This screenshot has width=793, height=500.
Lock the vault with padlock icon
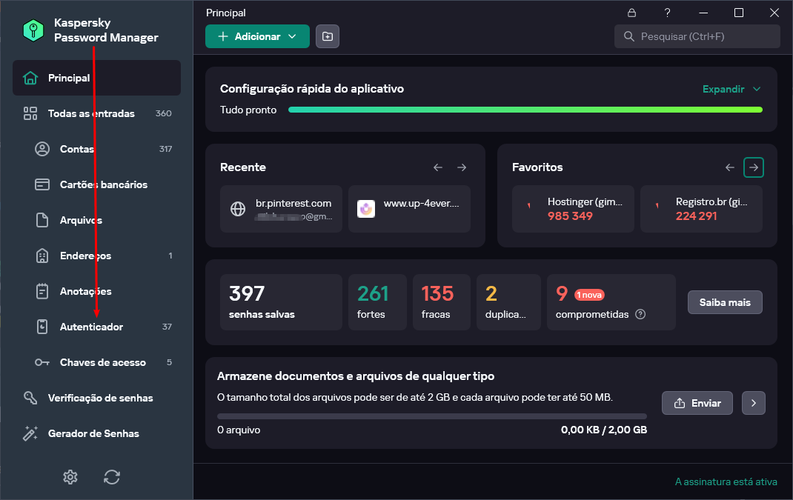tap(632, 13)
